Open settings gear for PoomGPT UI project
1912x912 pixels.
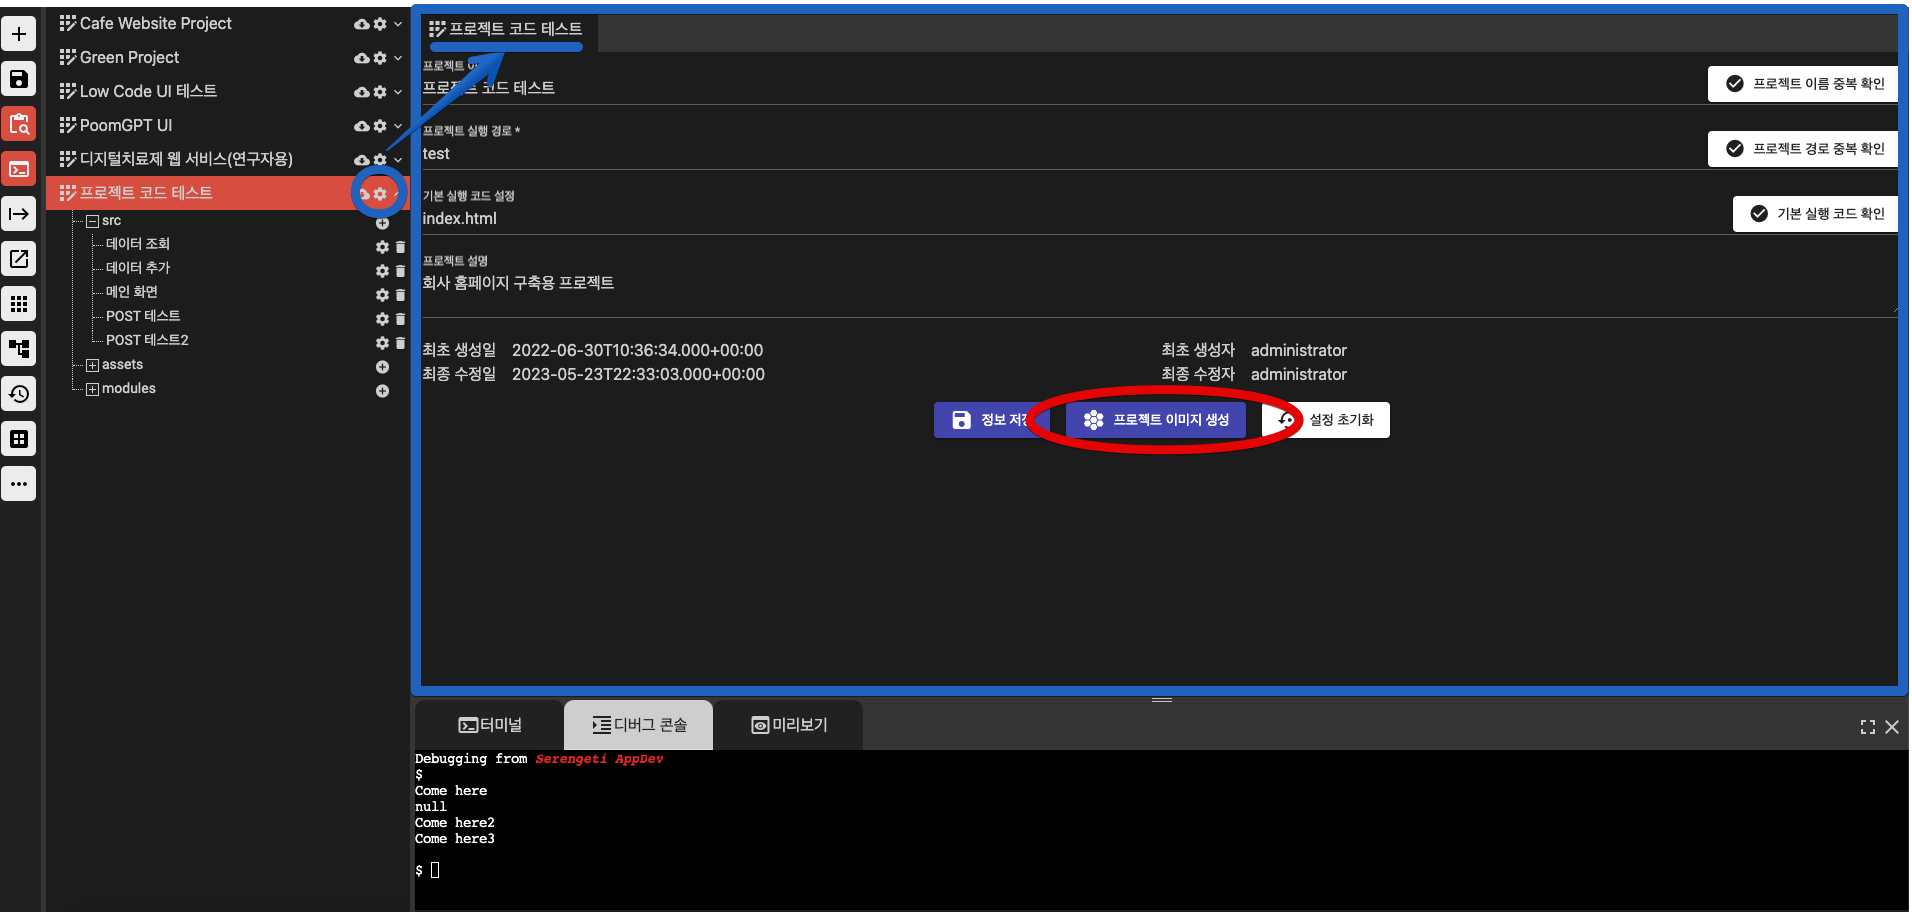380,126
